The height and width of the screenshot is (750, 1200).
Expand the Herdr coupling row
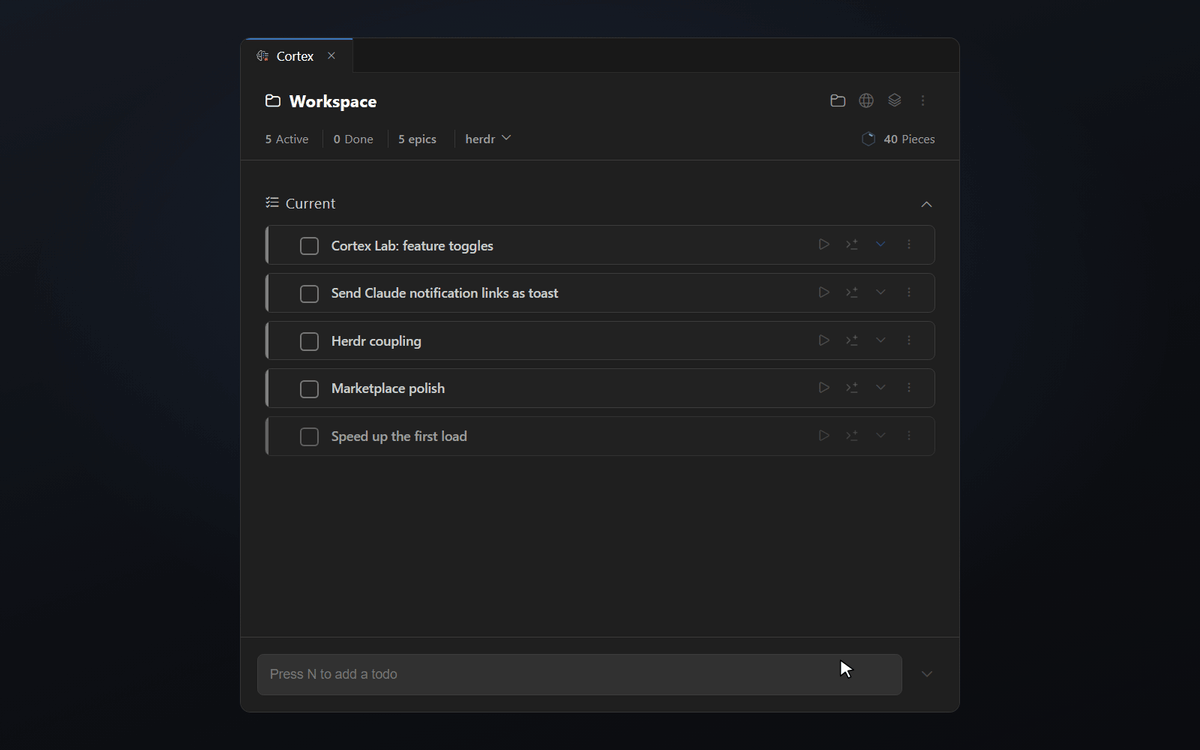(x=881, y=340)
